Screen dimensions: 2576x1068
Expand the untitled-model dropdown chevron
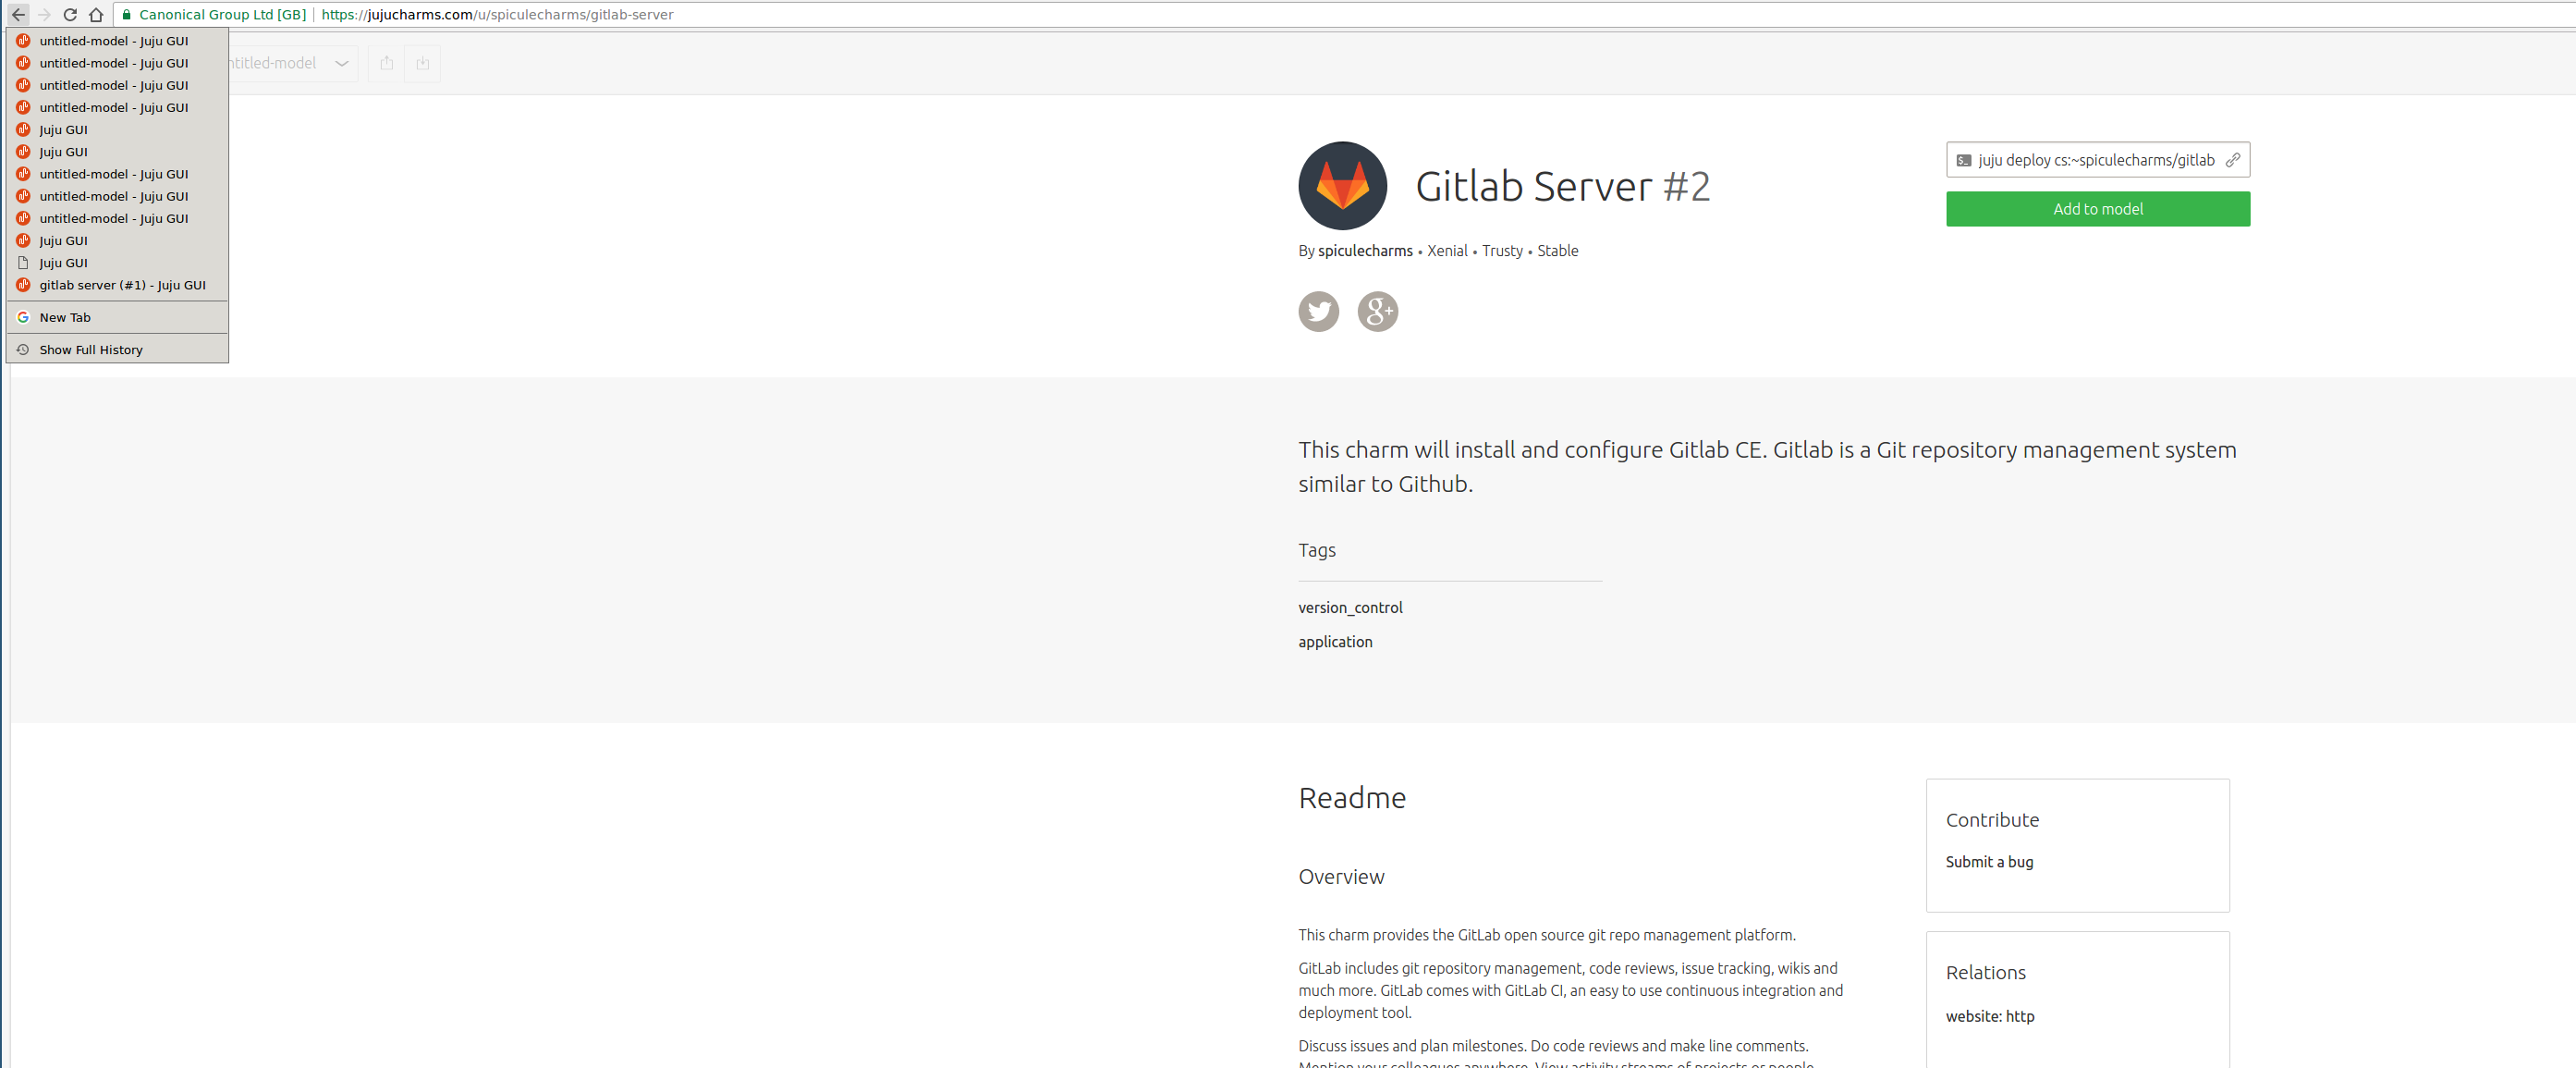tap(341, 63)
